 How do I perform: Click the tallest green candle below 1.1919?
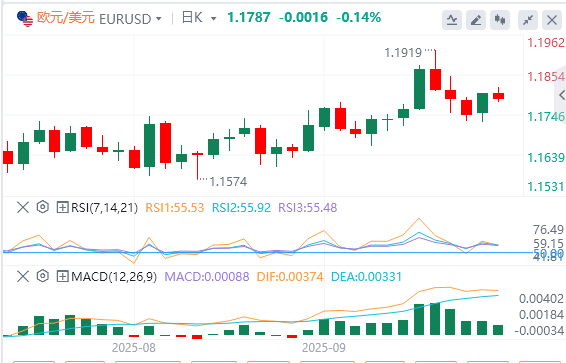419,89
